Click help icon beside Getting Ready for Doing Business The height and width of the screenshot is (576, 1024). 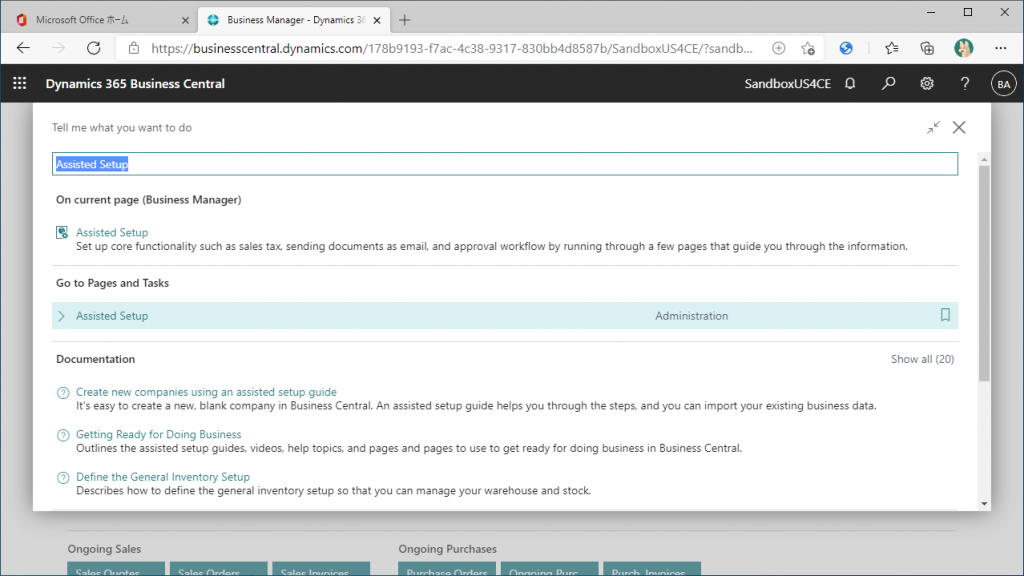pos(63,435)
